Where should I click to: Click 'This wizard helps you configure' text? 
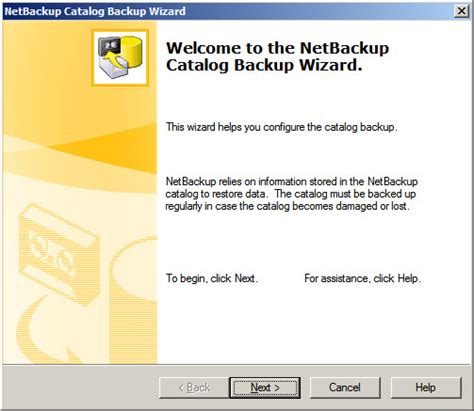point(282,127)
